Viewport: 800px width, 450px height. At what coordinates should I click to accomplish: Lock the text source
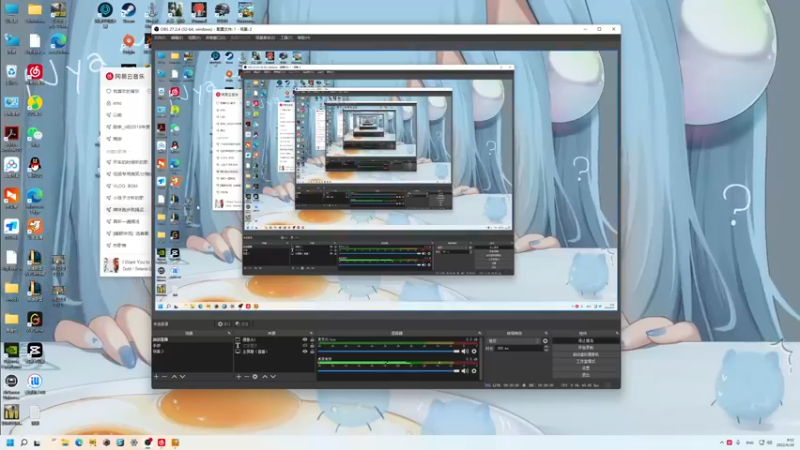(312, 345)
